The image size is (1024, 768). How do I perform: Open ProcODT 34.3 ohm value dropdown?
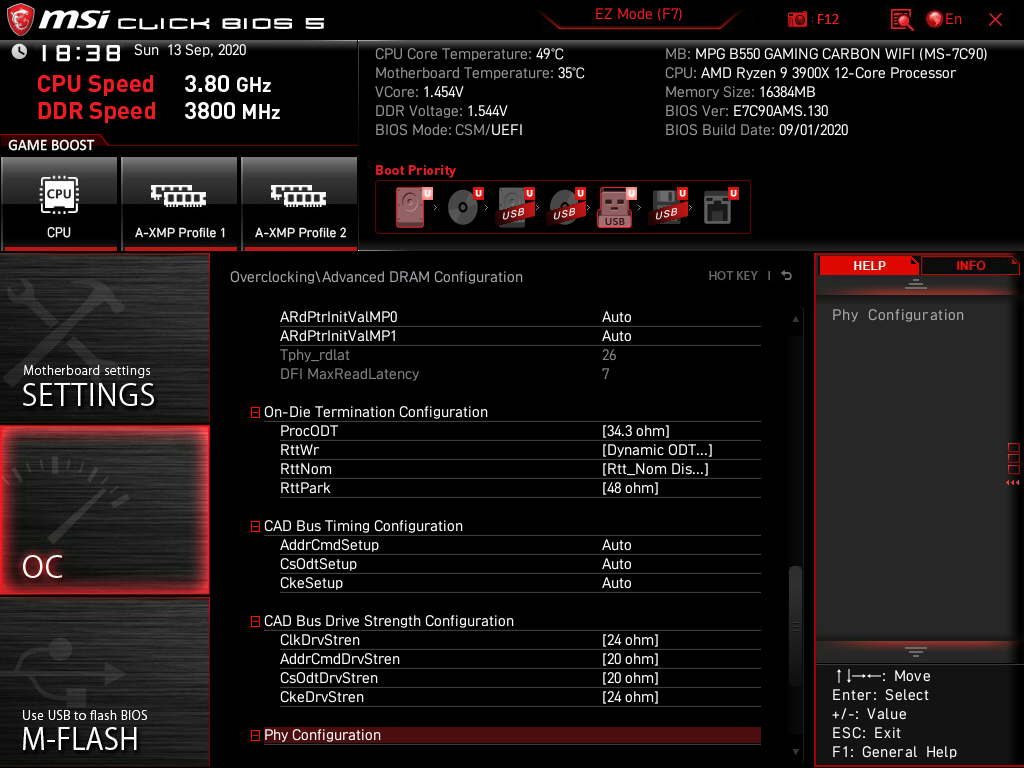(635, 431)
